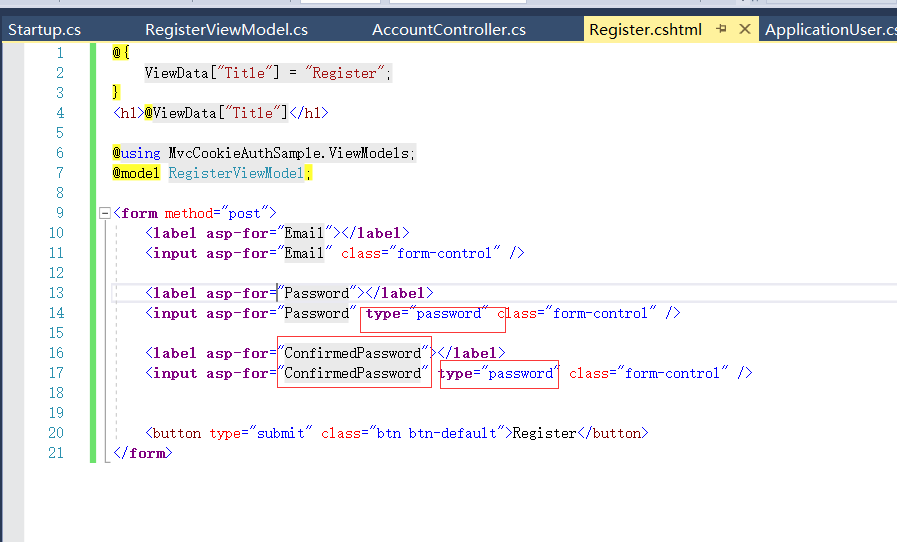Click the Register text inside button tag
The image size is (897, 542).
pos(544,434)
